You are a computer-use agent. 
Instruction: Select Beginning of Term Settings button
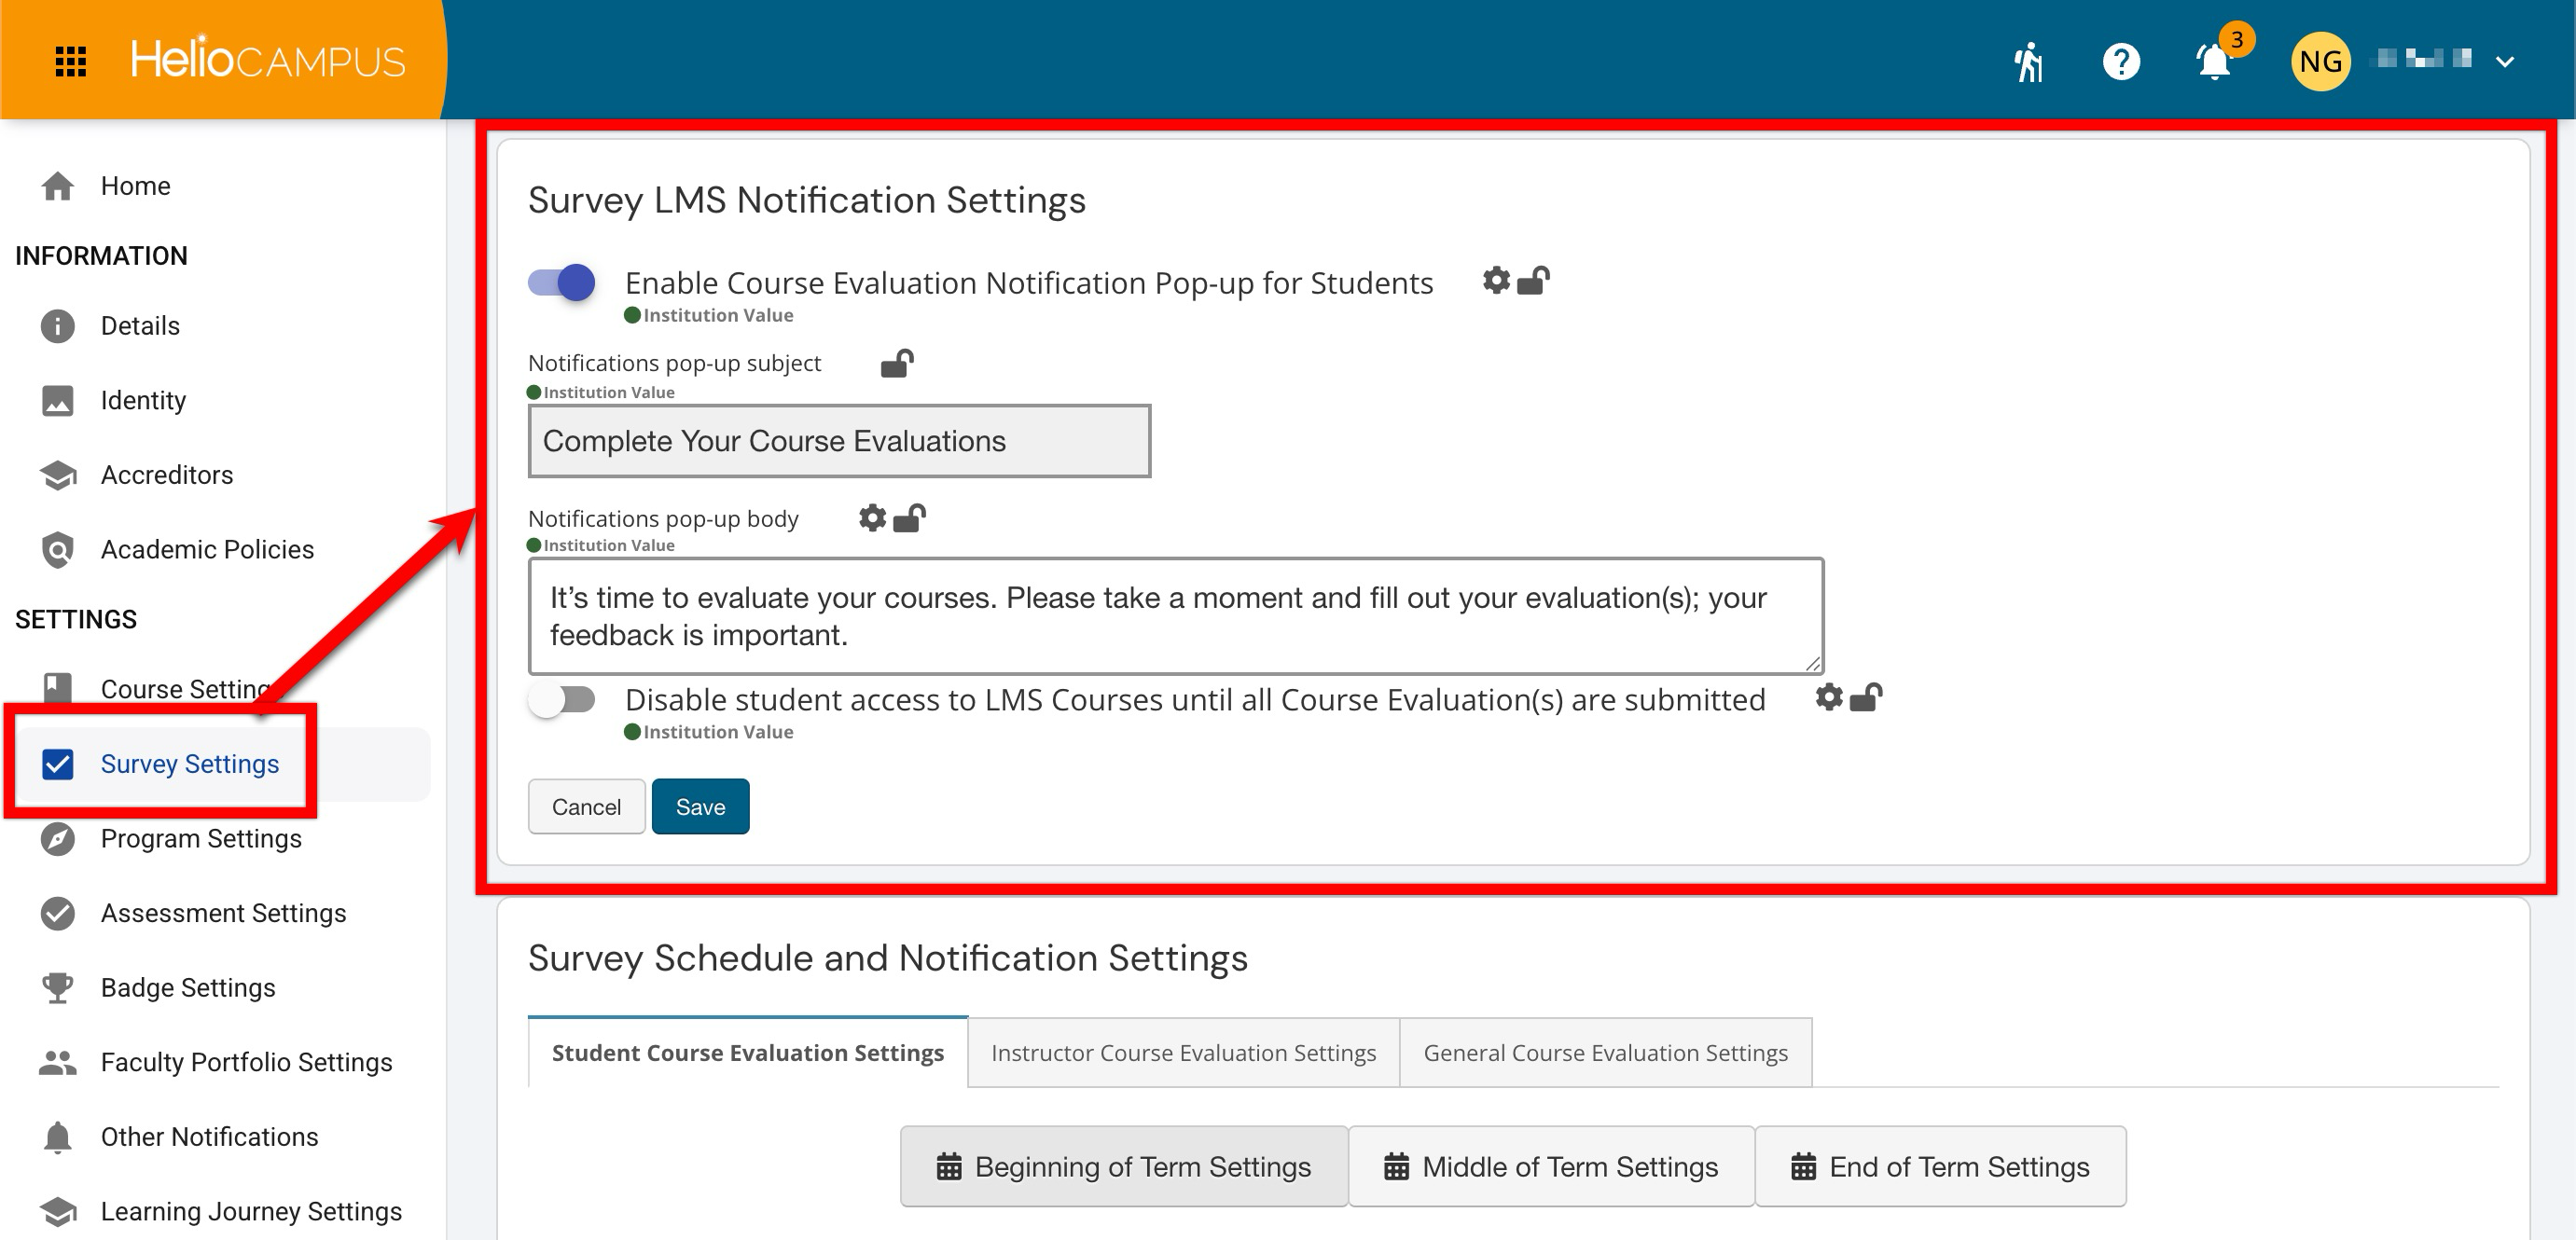[x=1123, y=1166]
